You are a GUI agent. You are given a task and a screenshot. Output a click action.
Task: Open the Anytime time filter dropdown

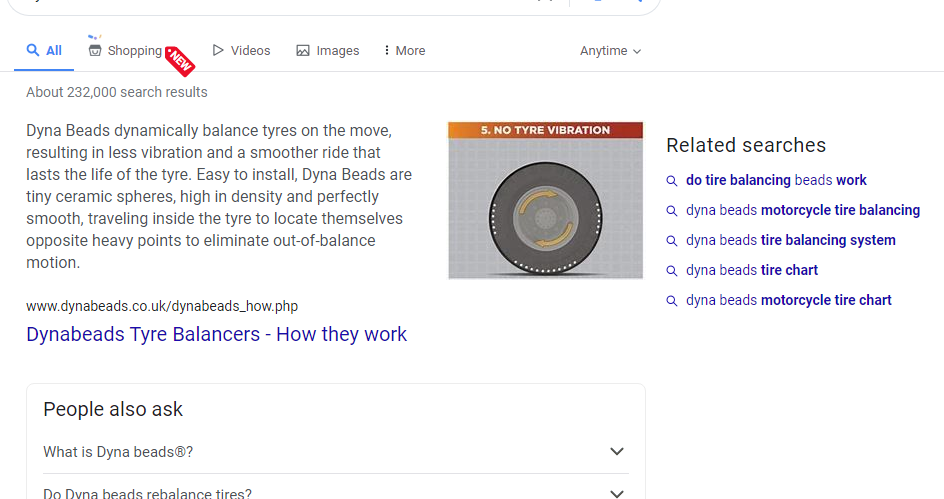point(610,51)
